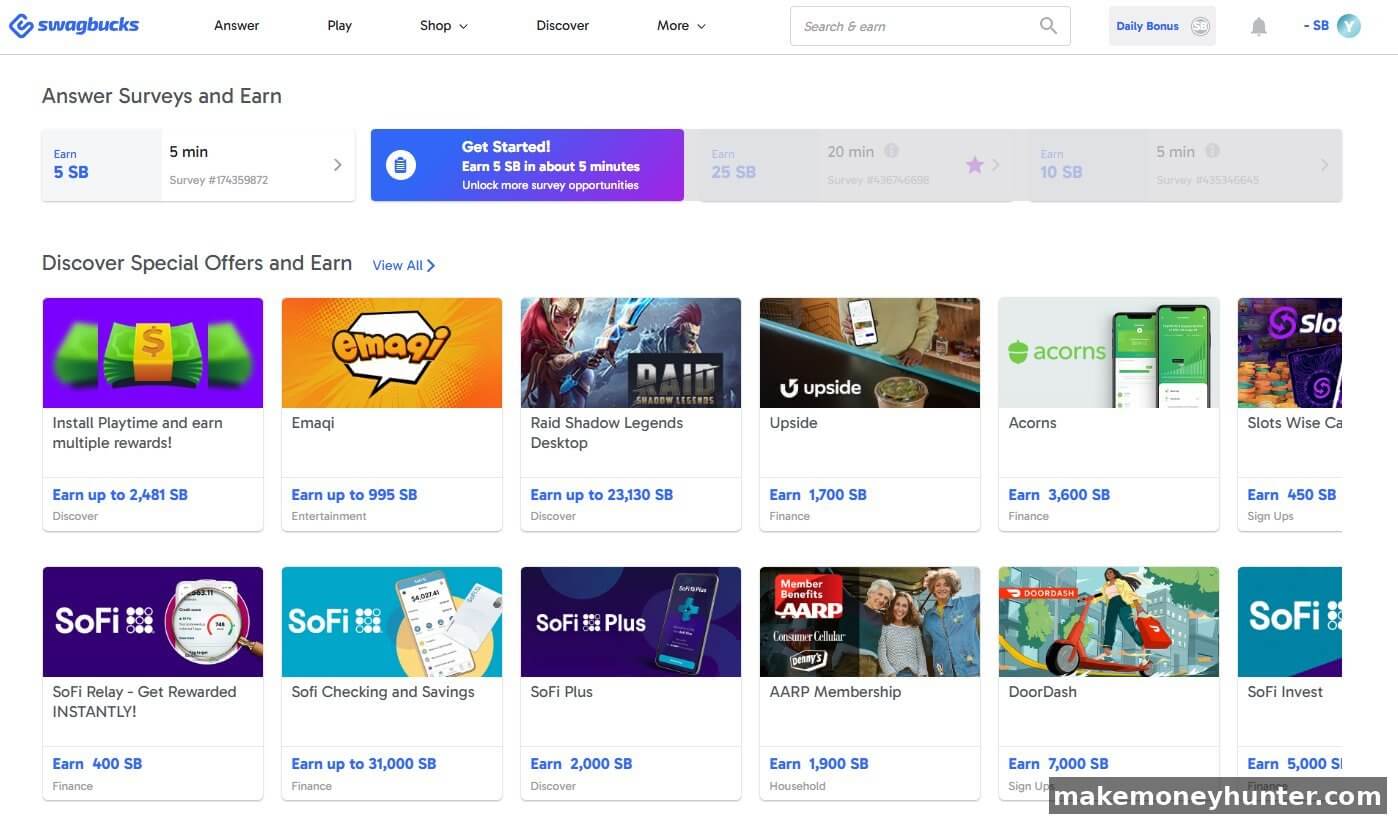The height and width of the screenshot is (825, 1398).
Task: Open the Emaqi offer image
Action: click(x=392, y=353)
